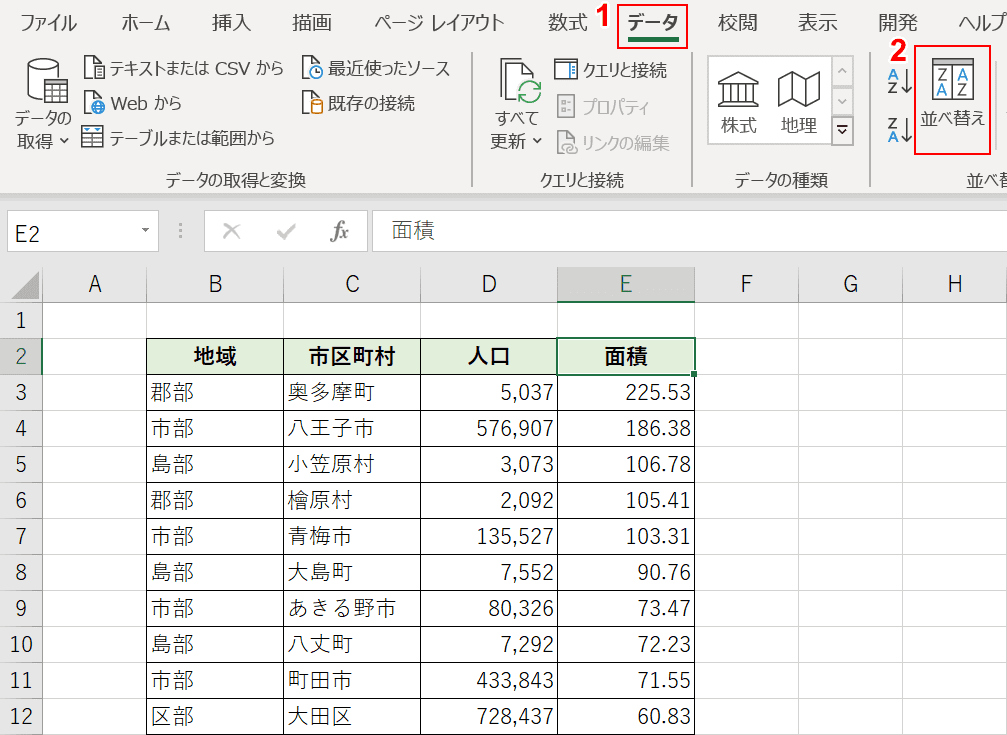Screen dimensions: 1007x735
Task: Move down one row in the data types gallery
Action: 842,101
